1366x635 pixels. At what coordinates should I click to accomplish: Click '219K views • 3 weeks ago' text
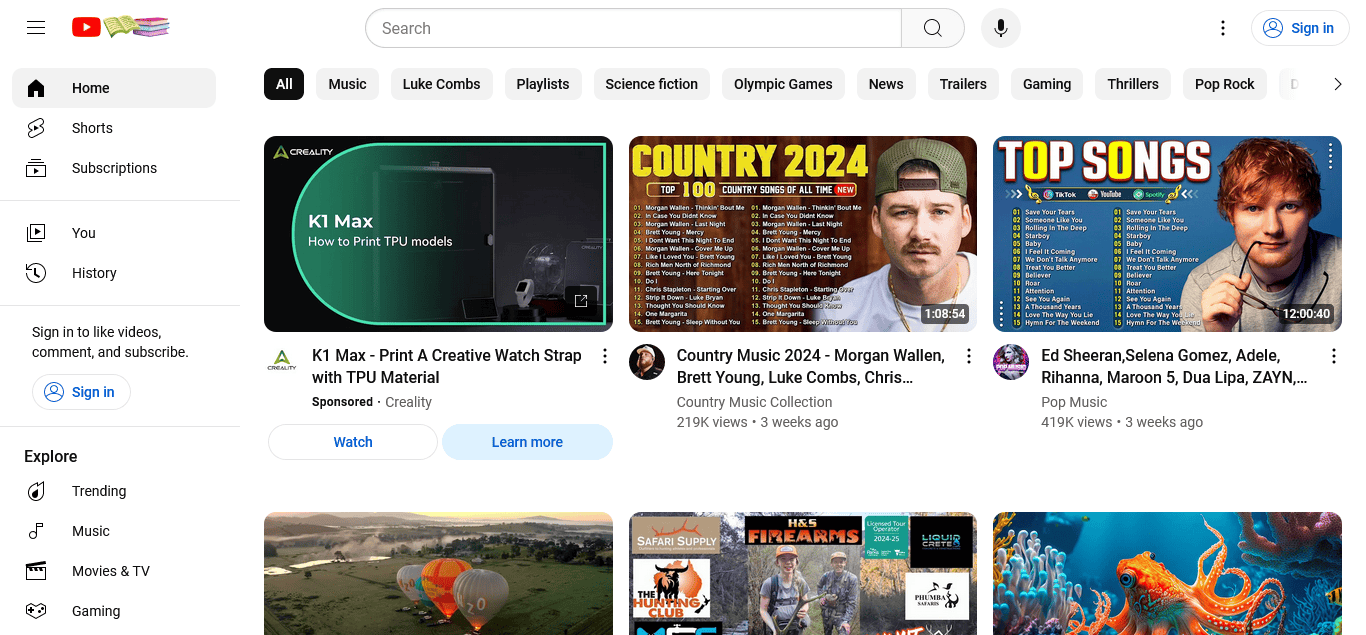758,422
